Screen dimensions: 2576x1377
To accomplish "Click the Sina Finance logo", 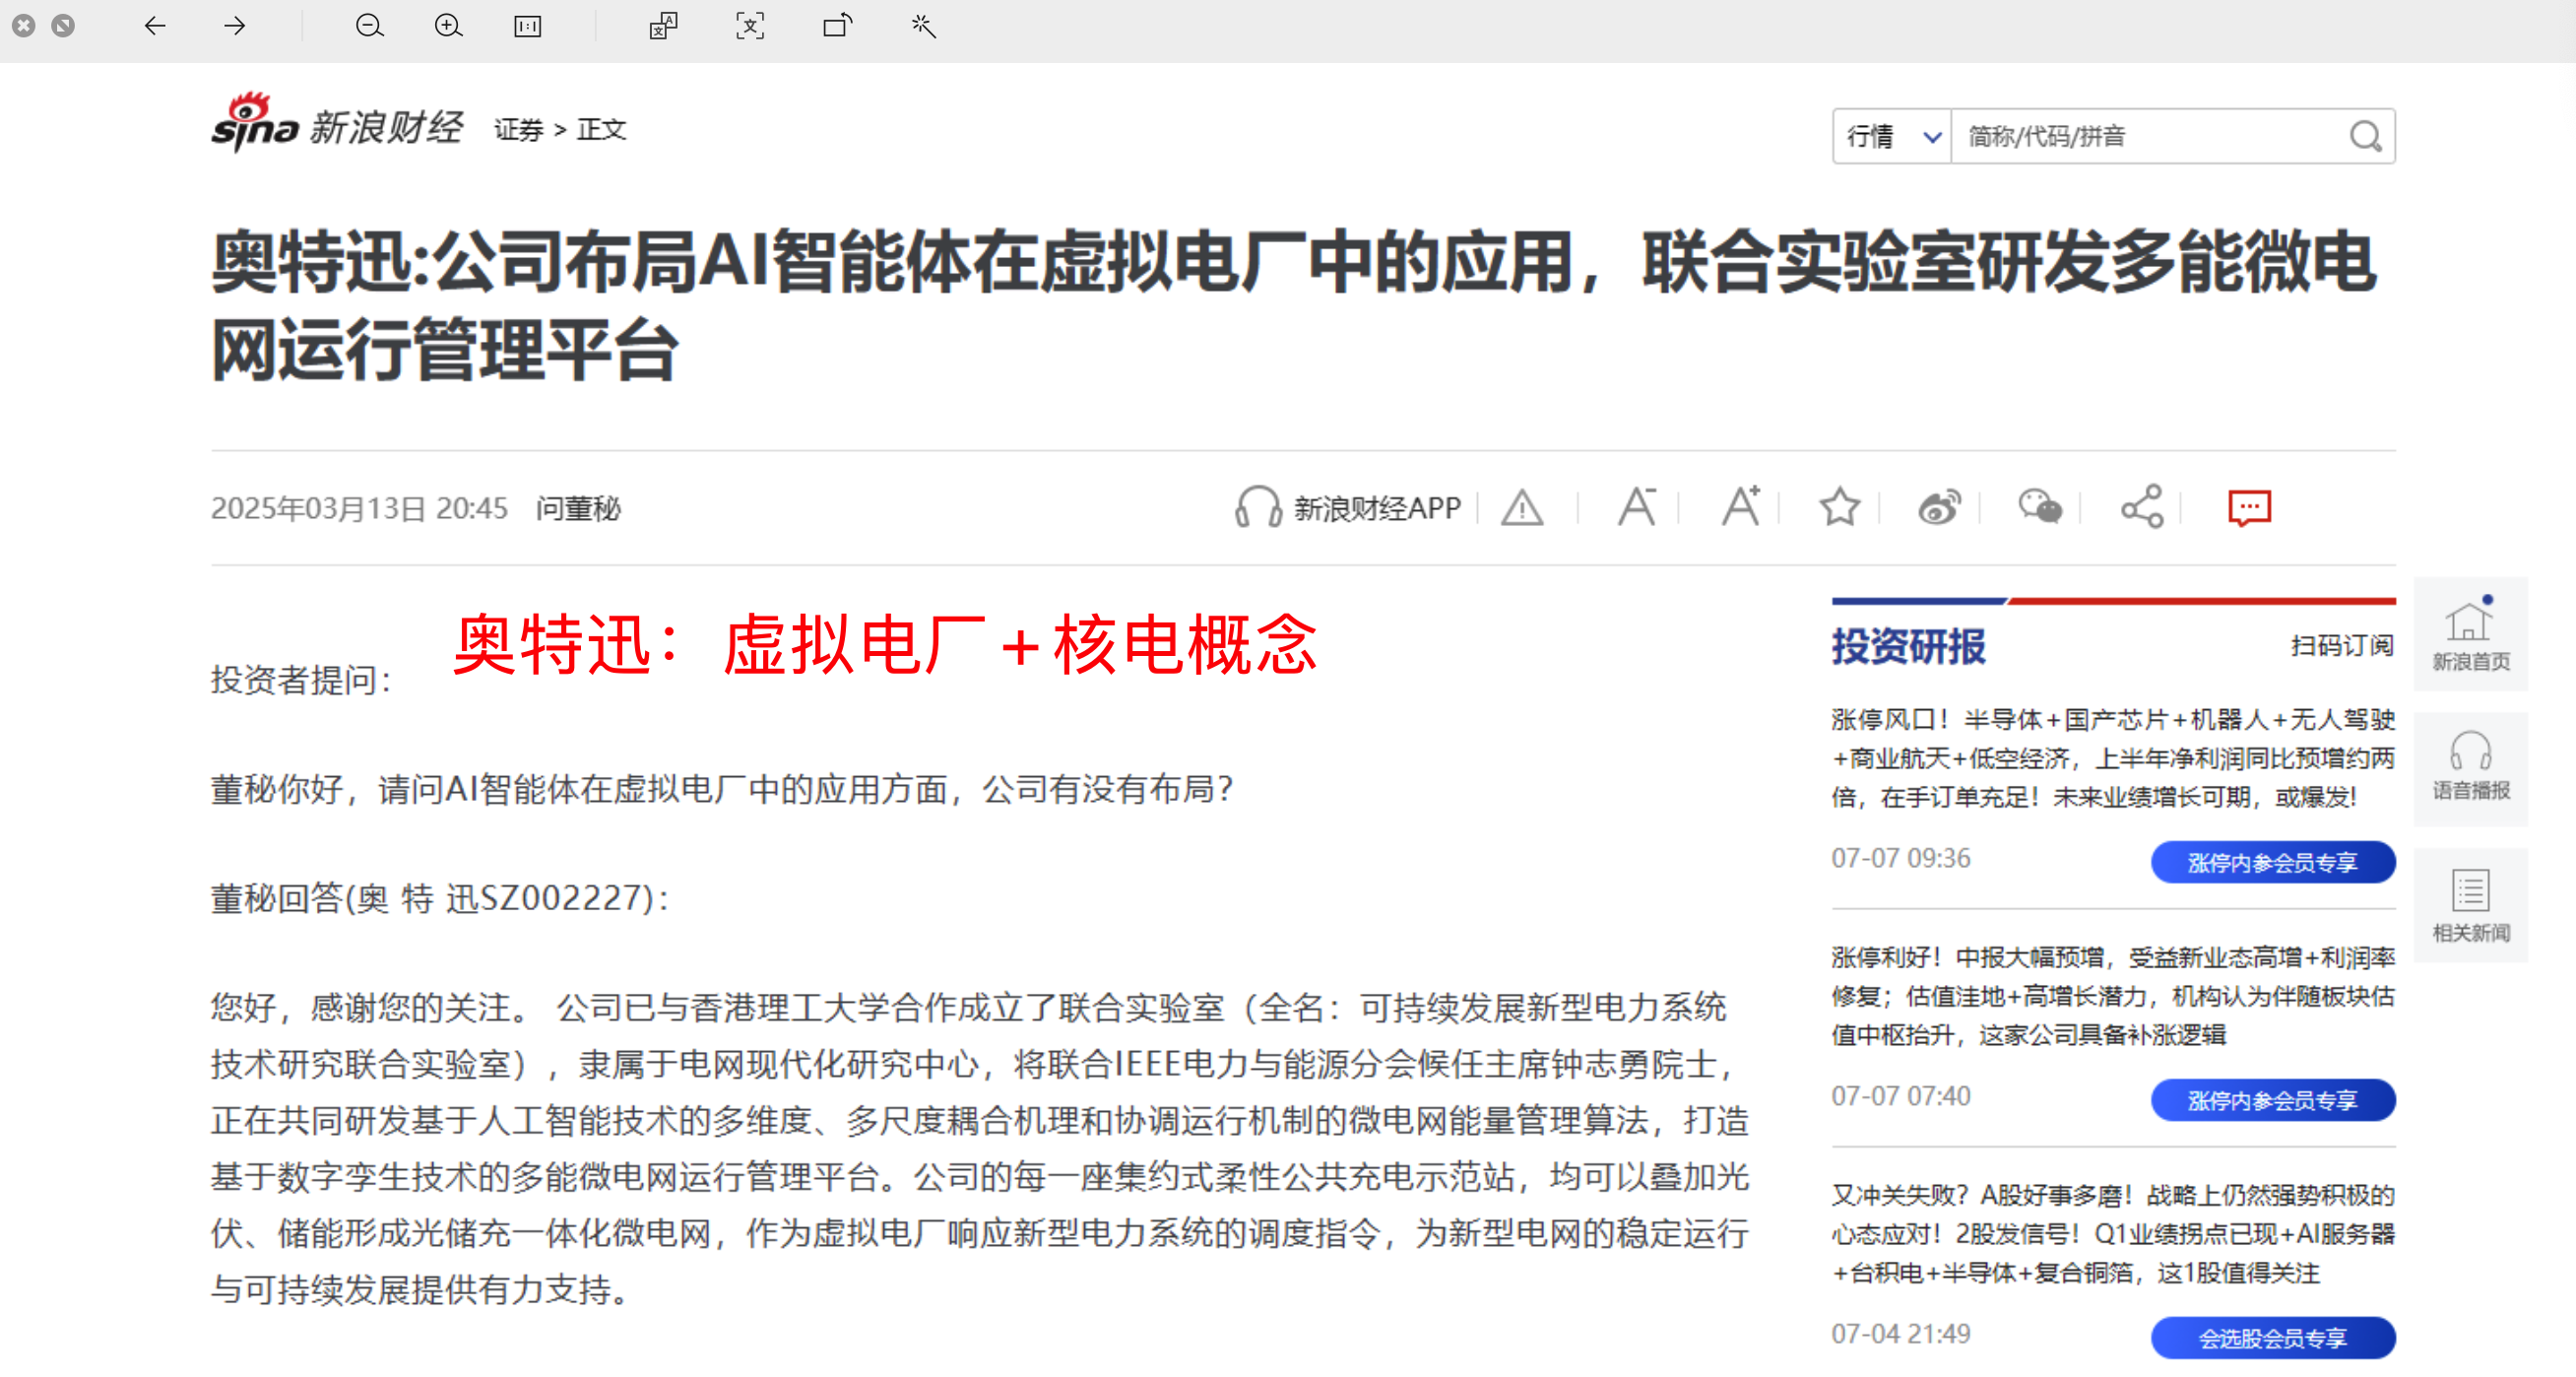I will click(x=337, y=123).
